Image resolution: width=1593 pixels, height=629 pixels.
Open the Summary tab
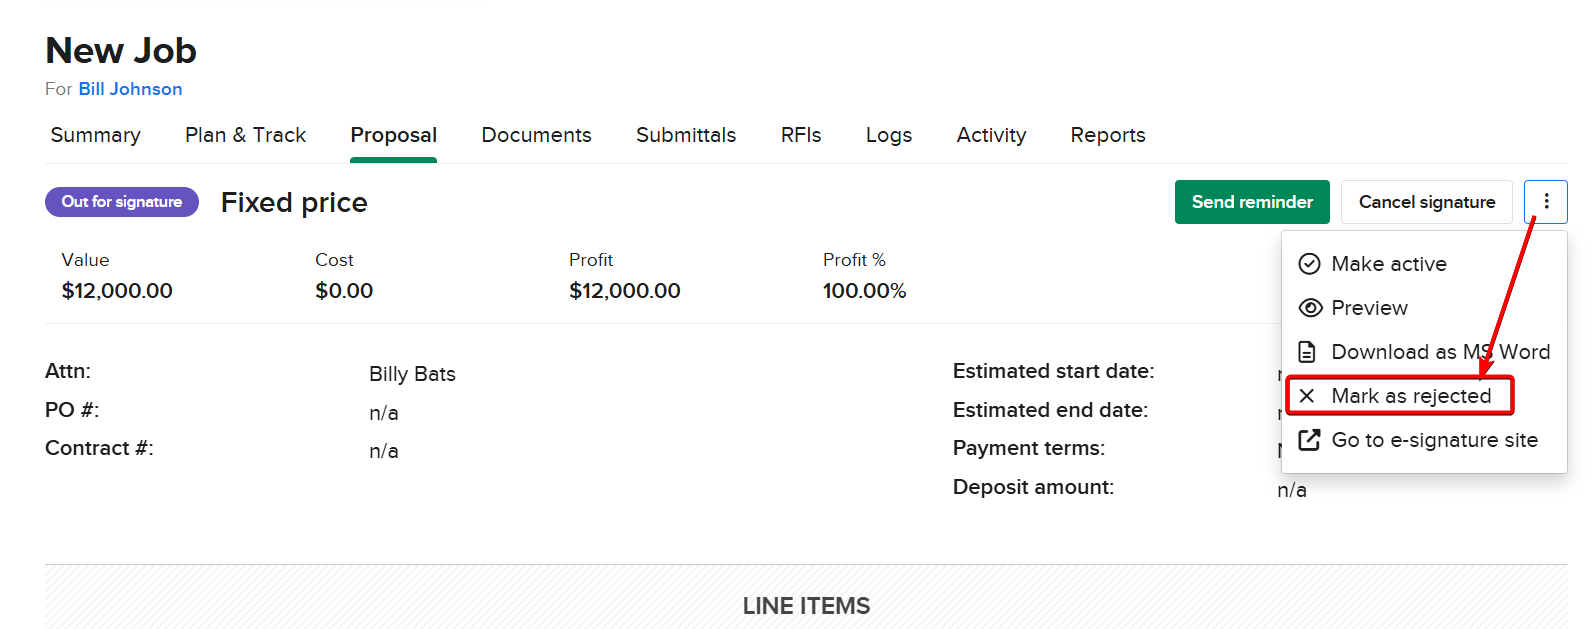(x=96, y=135)
